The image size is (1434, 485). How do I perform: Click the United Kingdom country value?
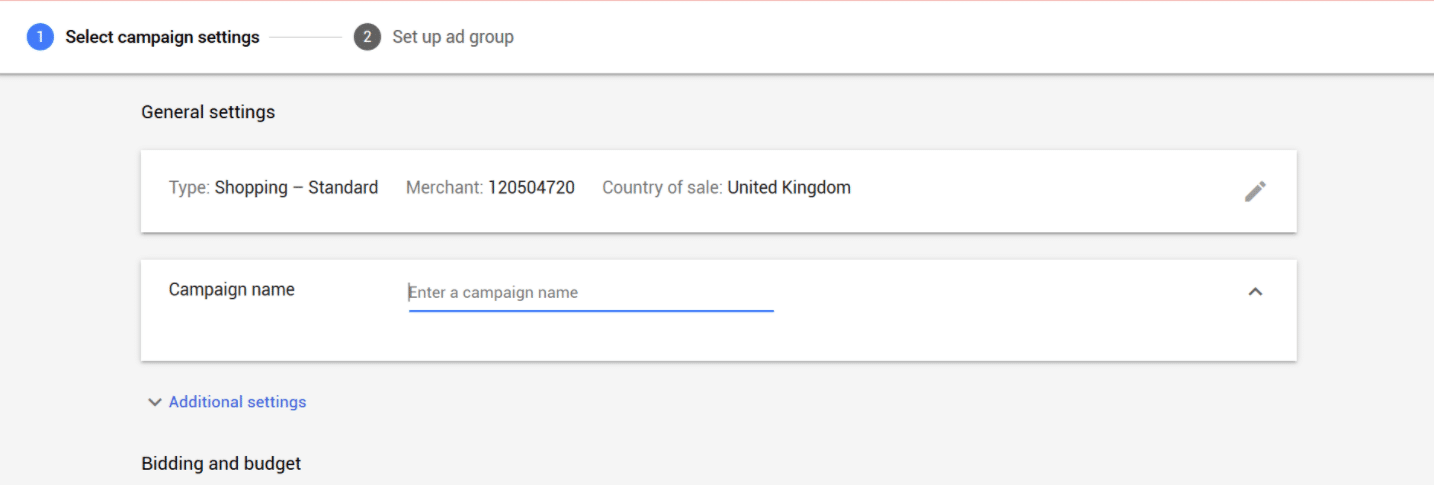(x=789, y=187)
